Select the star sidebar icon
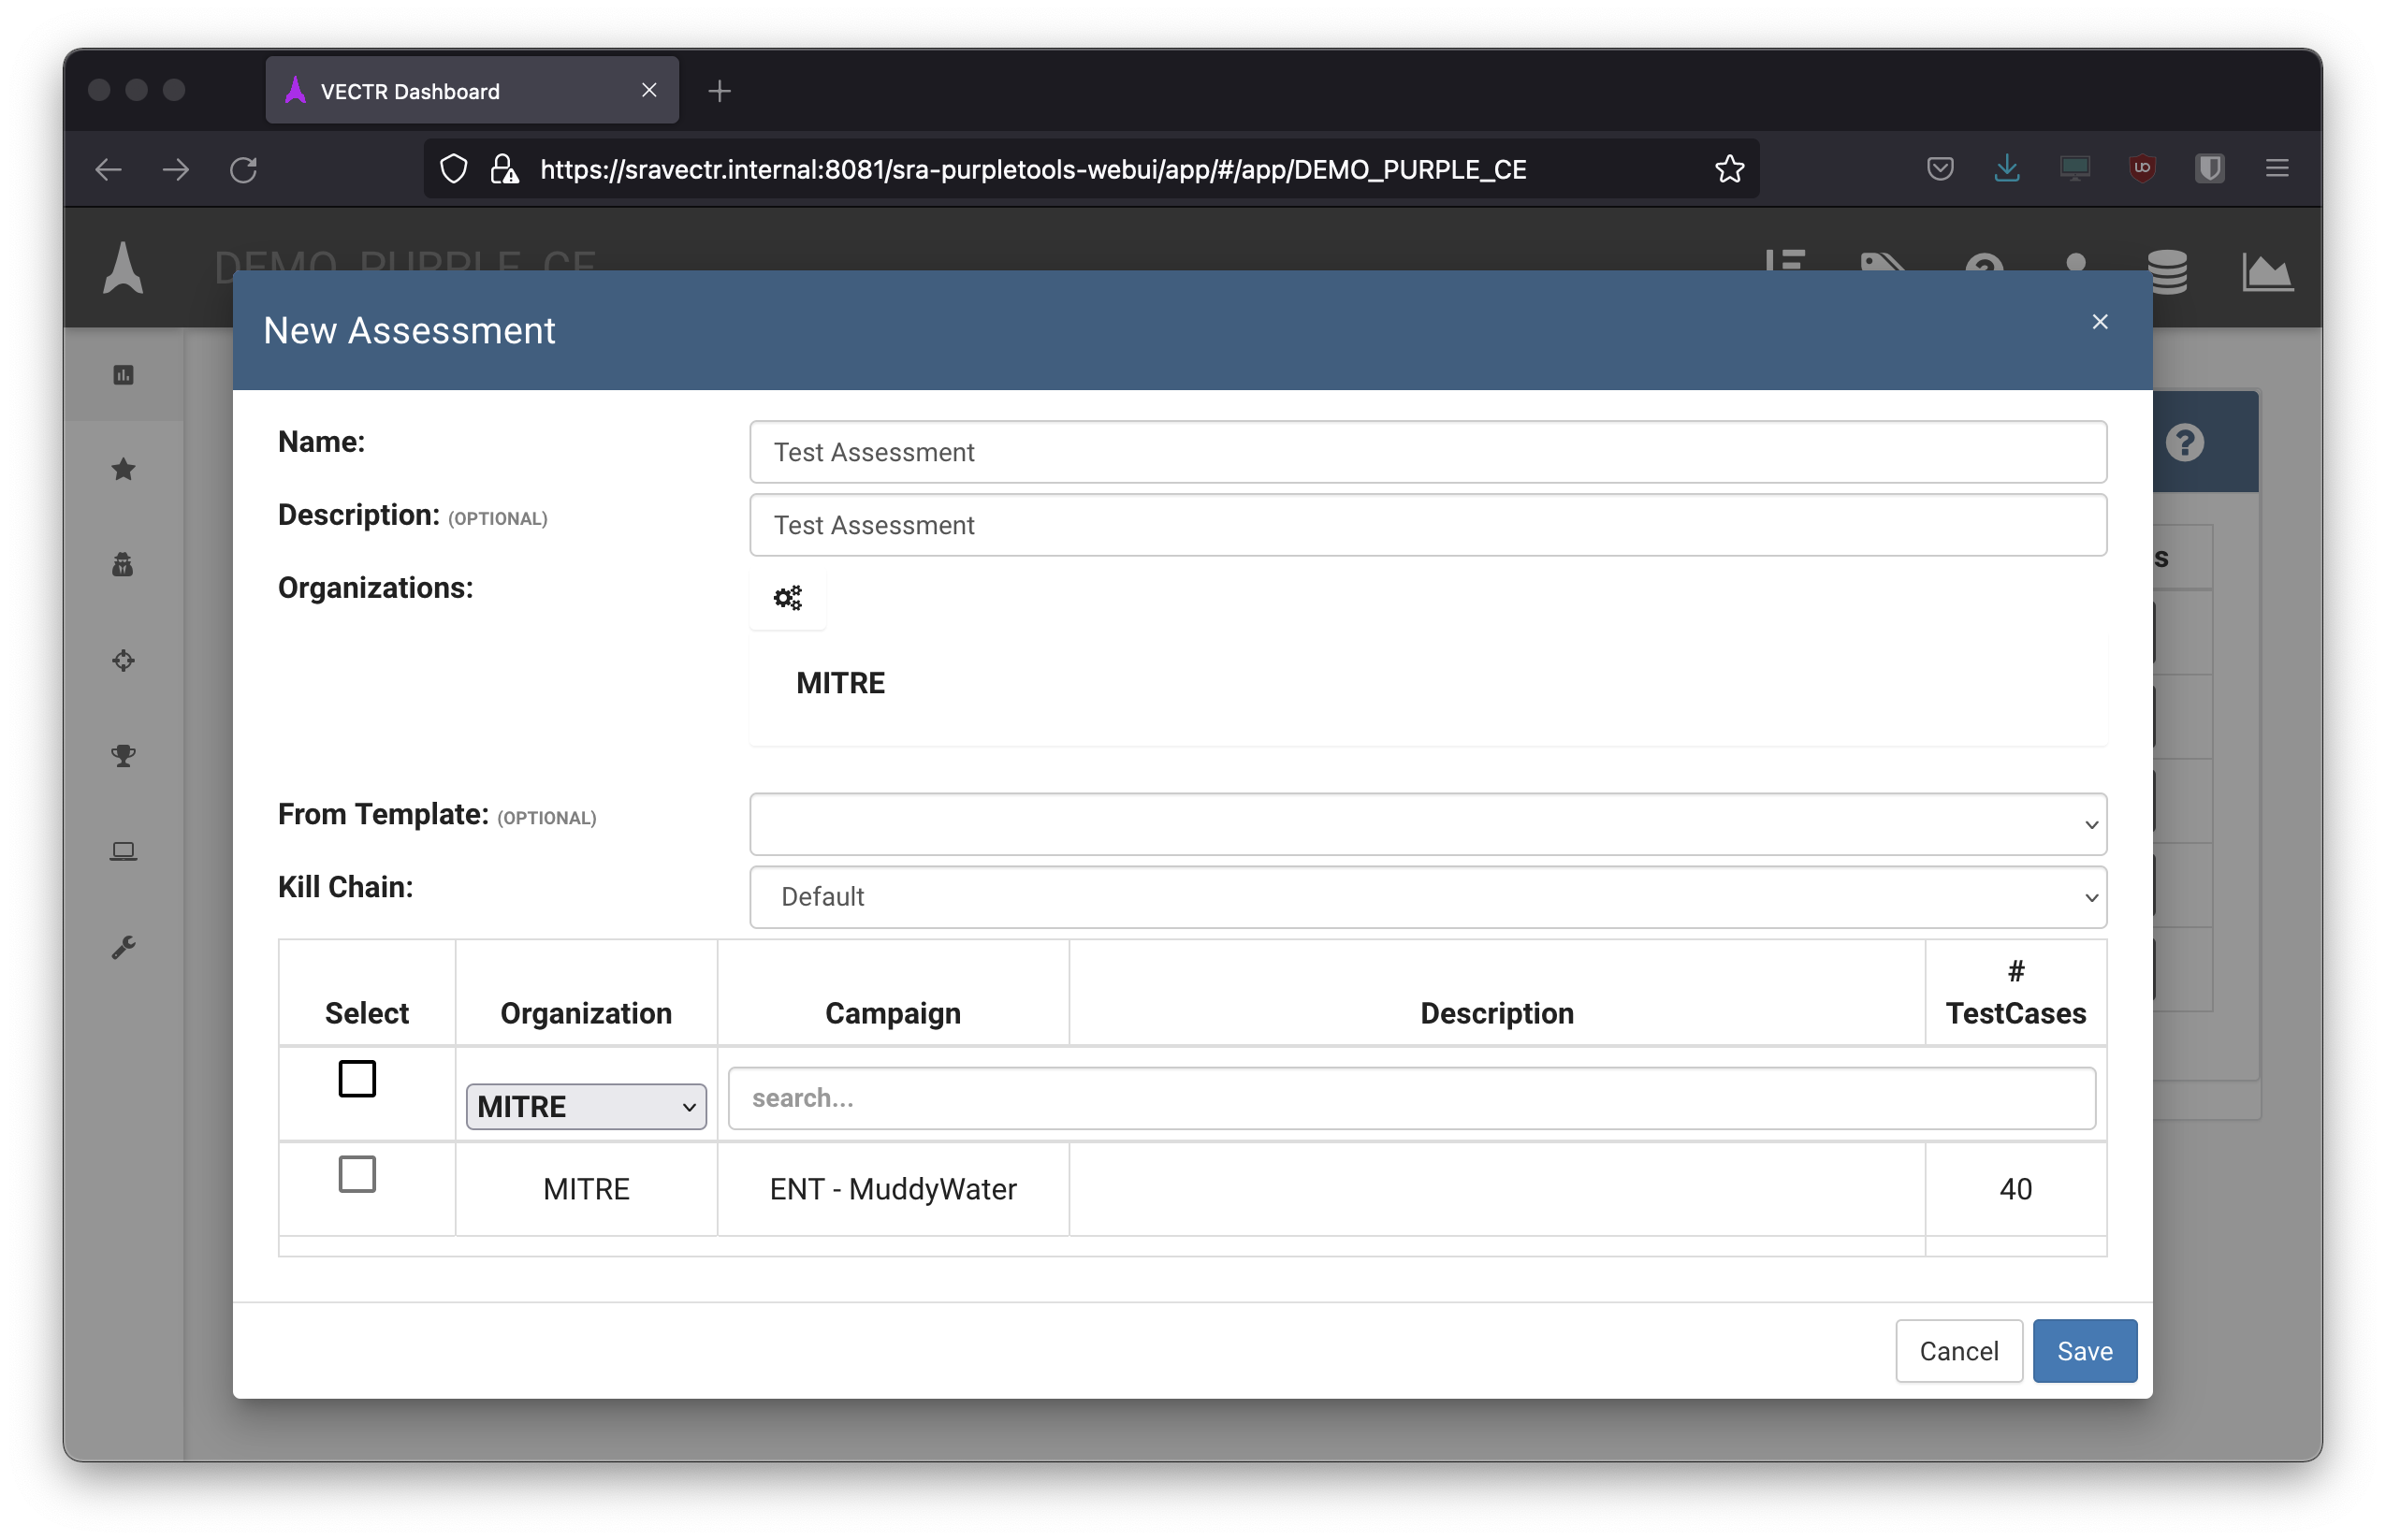 [123, 469]
